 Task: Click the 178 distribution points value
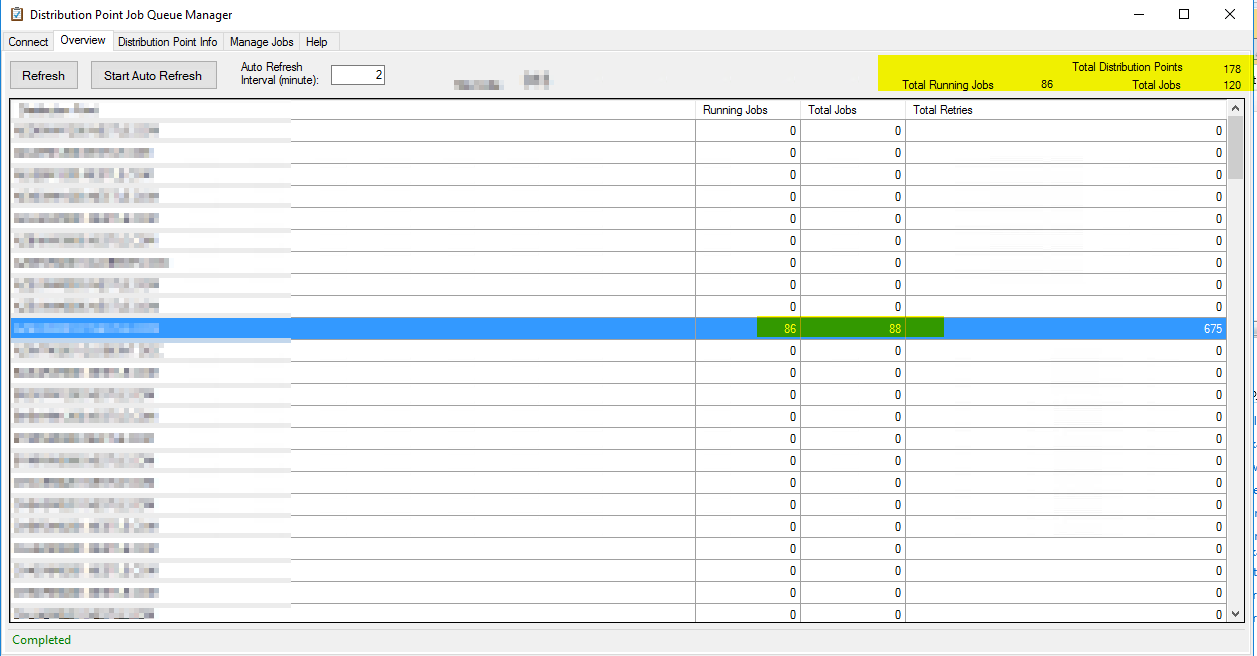click(x=1232, y=69)
